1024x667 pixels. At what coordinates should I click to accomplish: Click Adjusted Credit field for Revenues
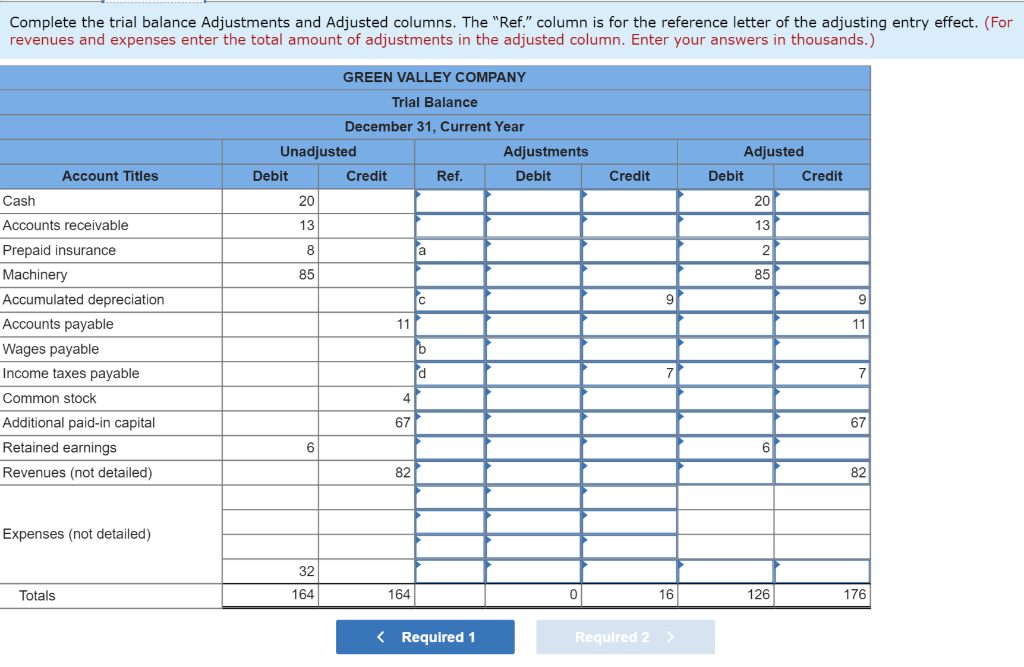point(822,472)
